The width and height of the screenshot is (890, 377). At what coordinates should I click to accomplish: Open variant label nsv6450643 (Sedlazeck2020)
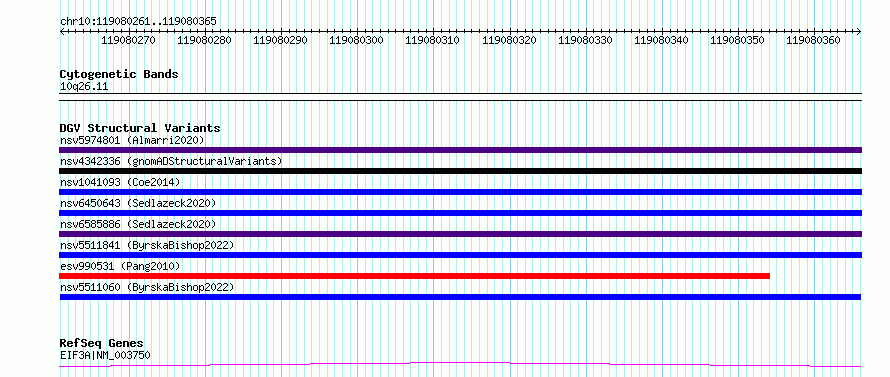point(138,203)
